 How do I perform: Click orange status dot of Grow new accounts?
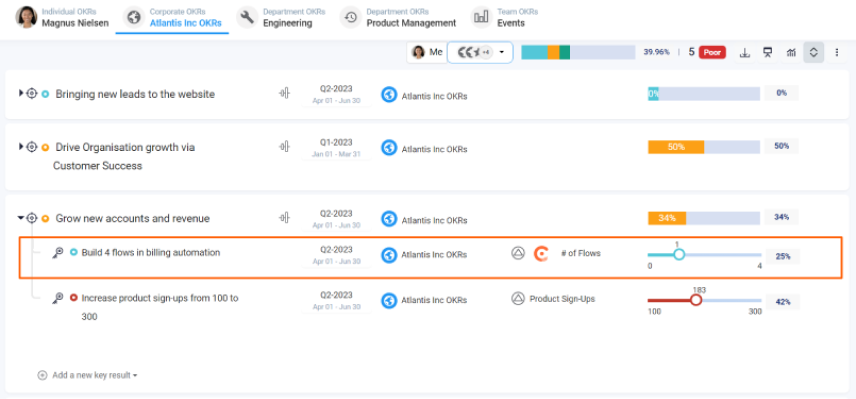point(45,218)
